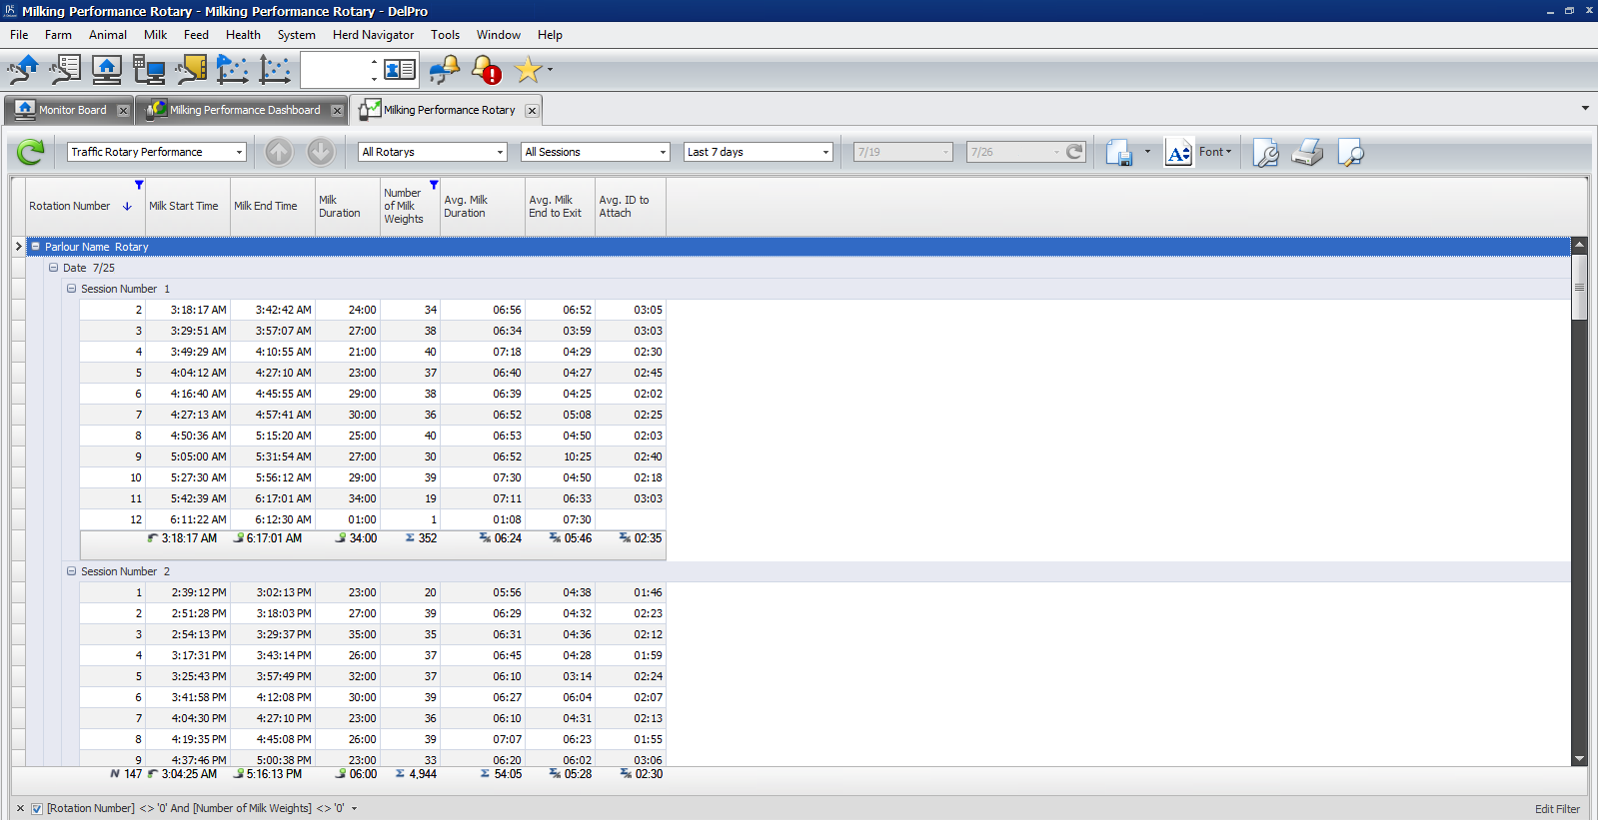This screenshot has width=1598, height=820.
Task: Open the Monitor Board computer toolbar icon
Action: click(107, 69)
